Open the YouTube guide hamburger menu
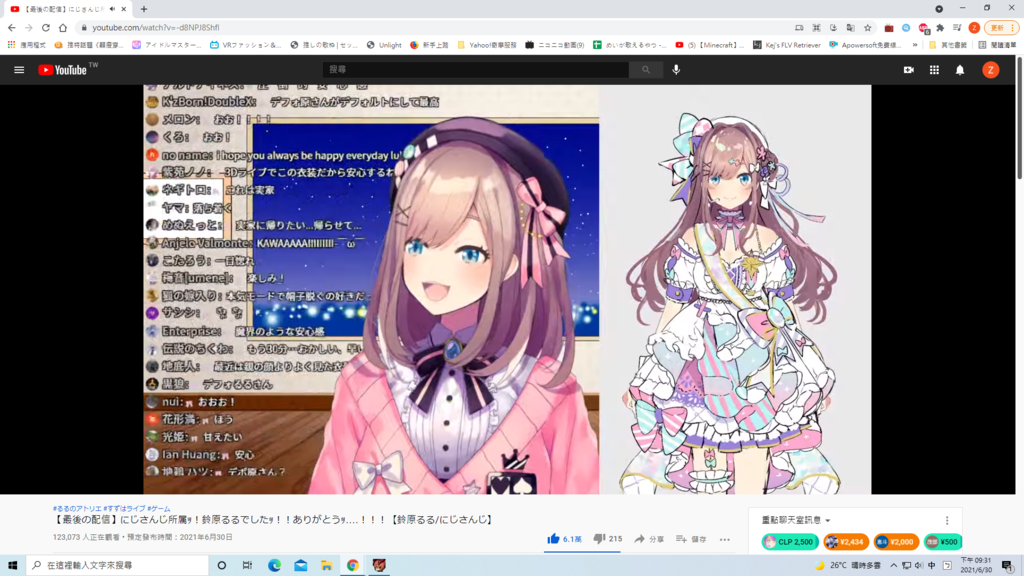The width and height of the screenshot is (1024, 576). click(19, 70)
